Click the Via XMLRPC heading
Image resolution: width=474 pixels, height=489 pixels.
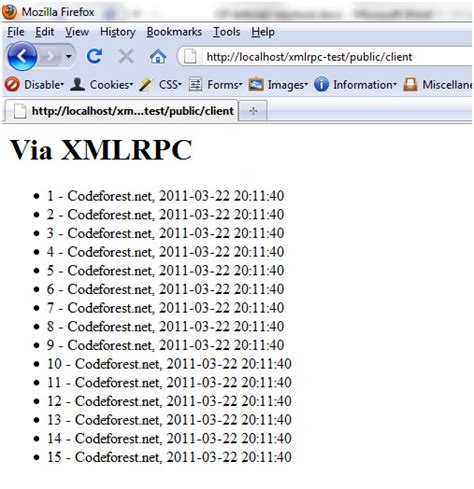101,150
